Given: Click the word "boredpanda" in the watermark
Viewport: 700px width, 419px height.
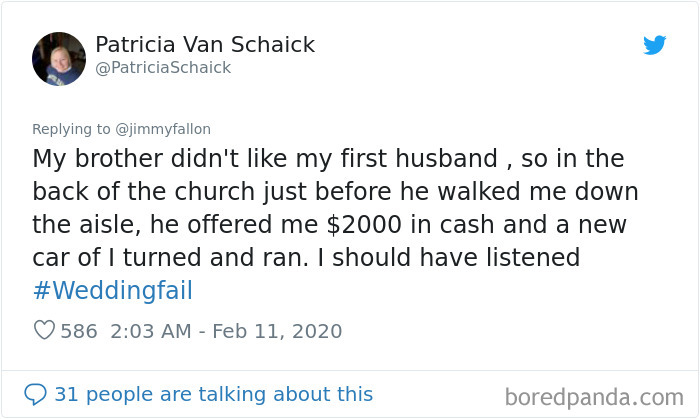Looking at the screenshot, I should [x=558, y=396].
